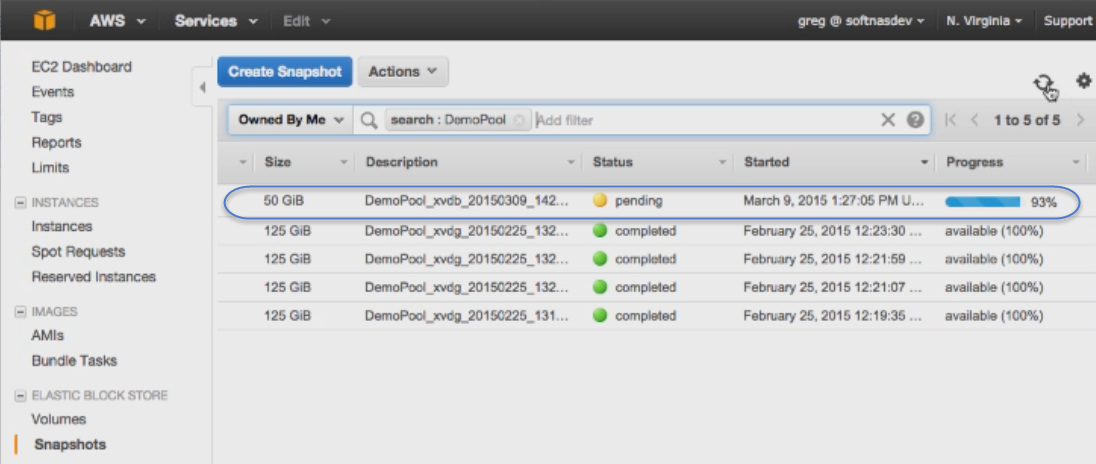Open the filter help question mark

pos(915,120)
